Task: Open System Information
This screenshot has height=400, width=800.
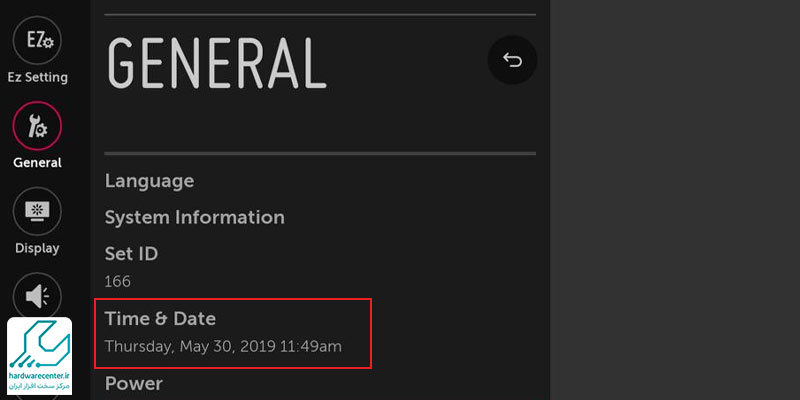Action: coord(194,218)
